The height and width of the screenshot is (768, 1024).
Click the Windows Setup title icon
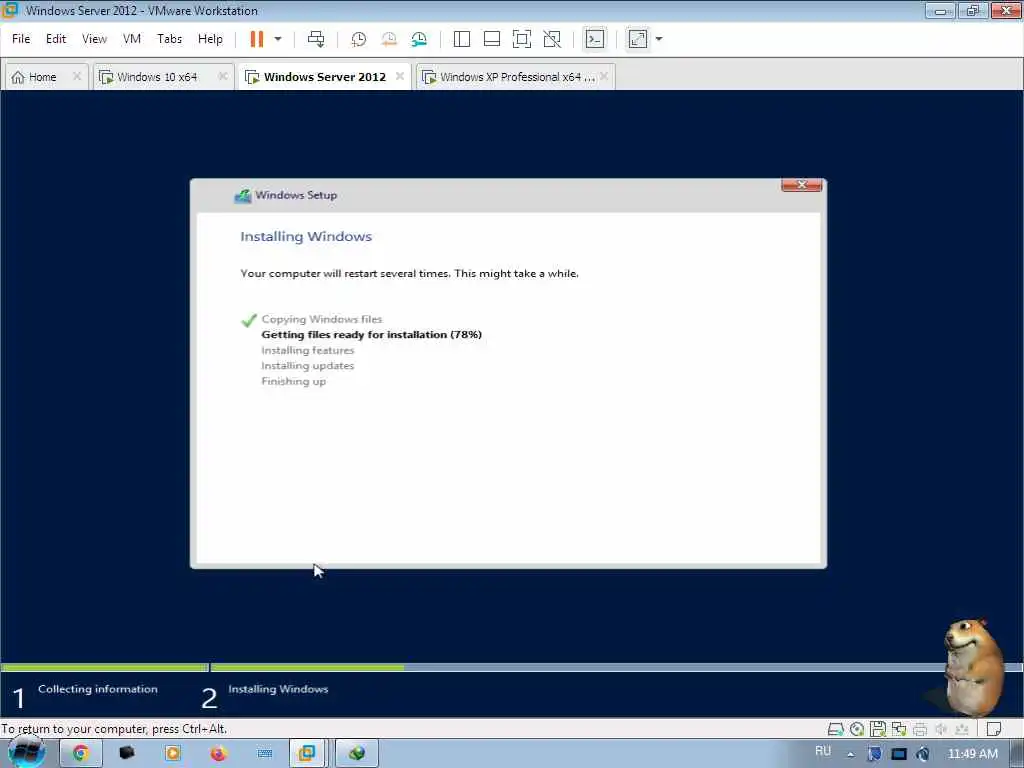(x=243, y=195)
